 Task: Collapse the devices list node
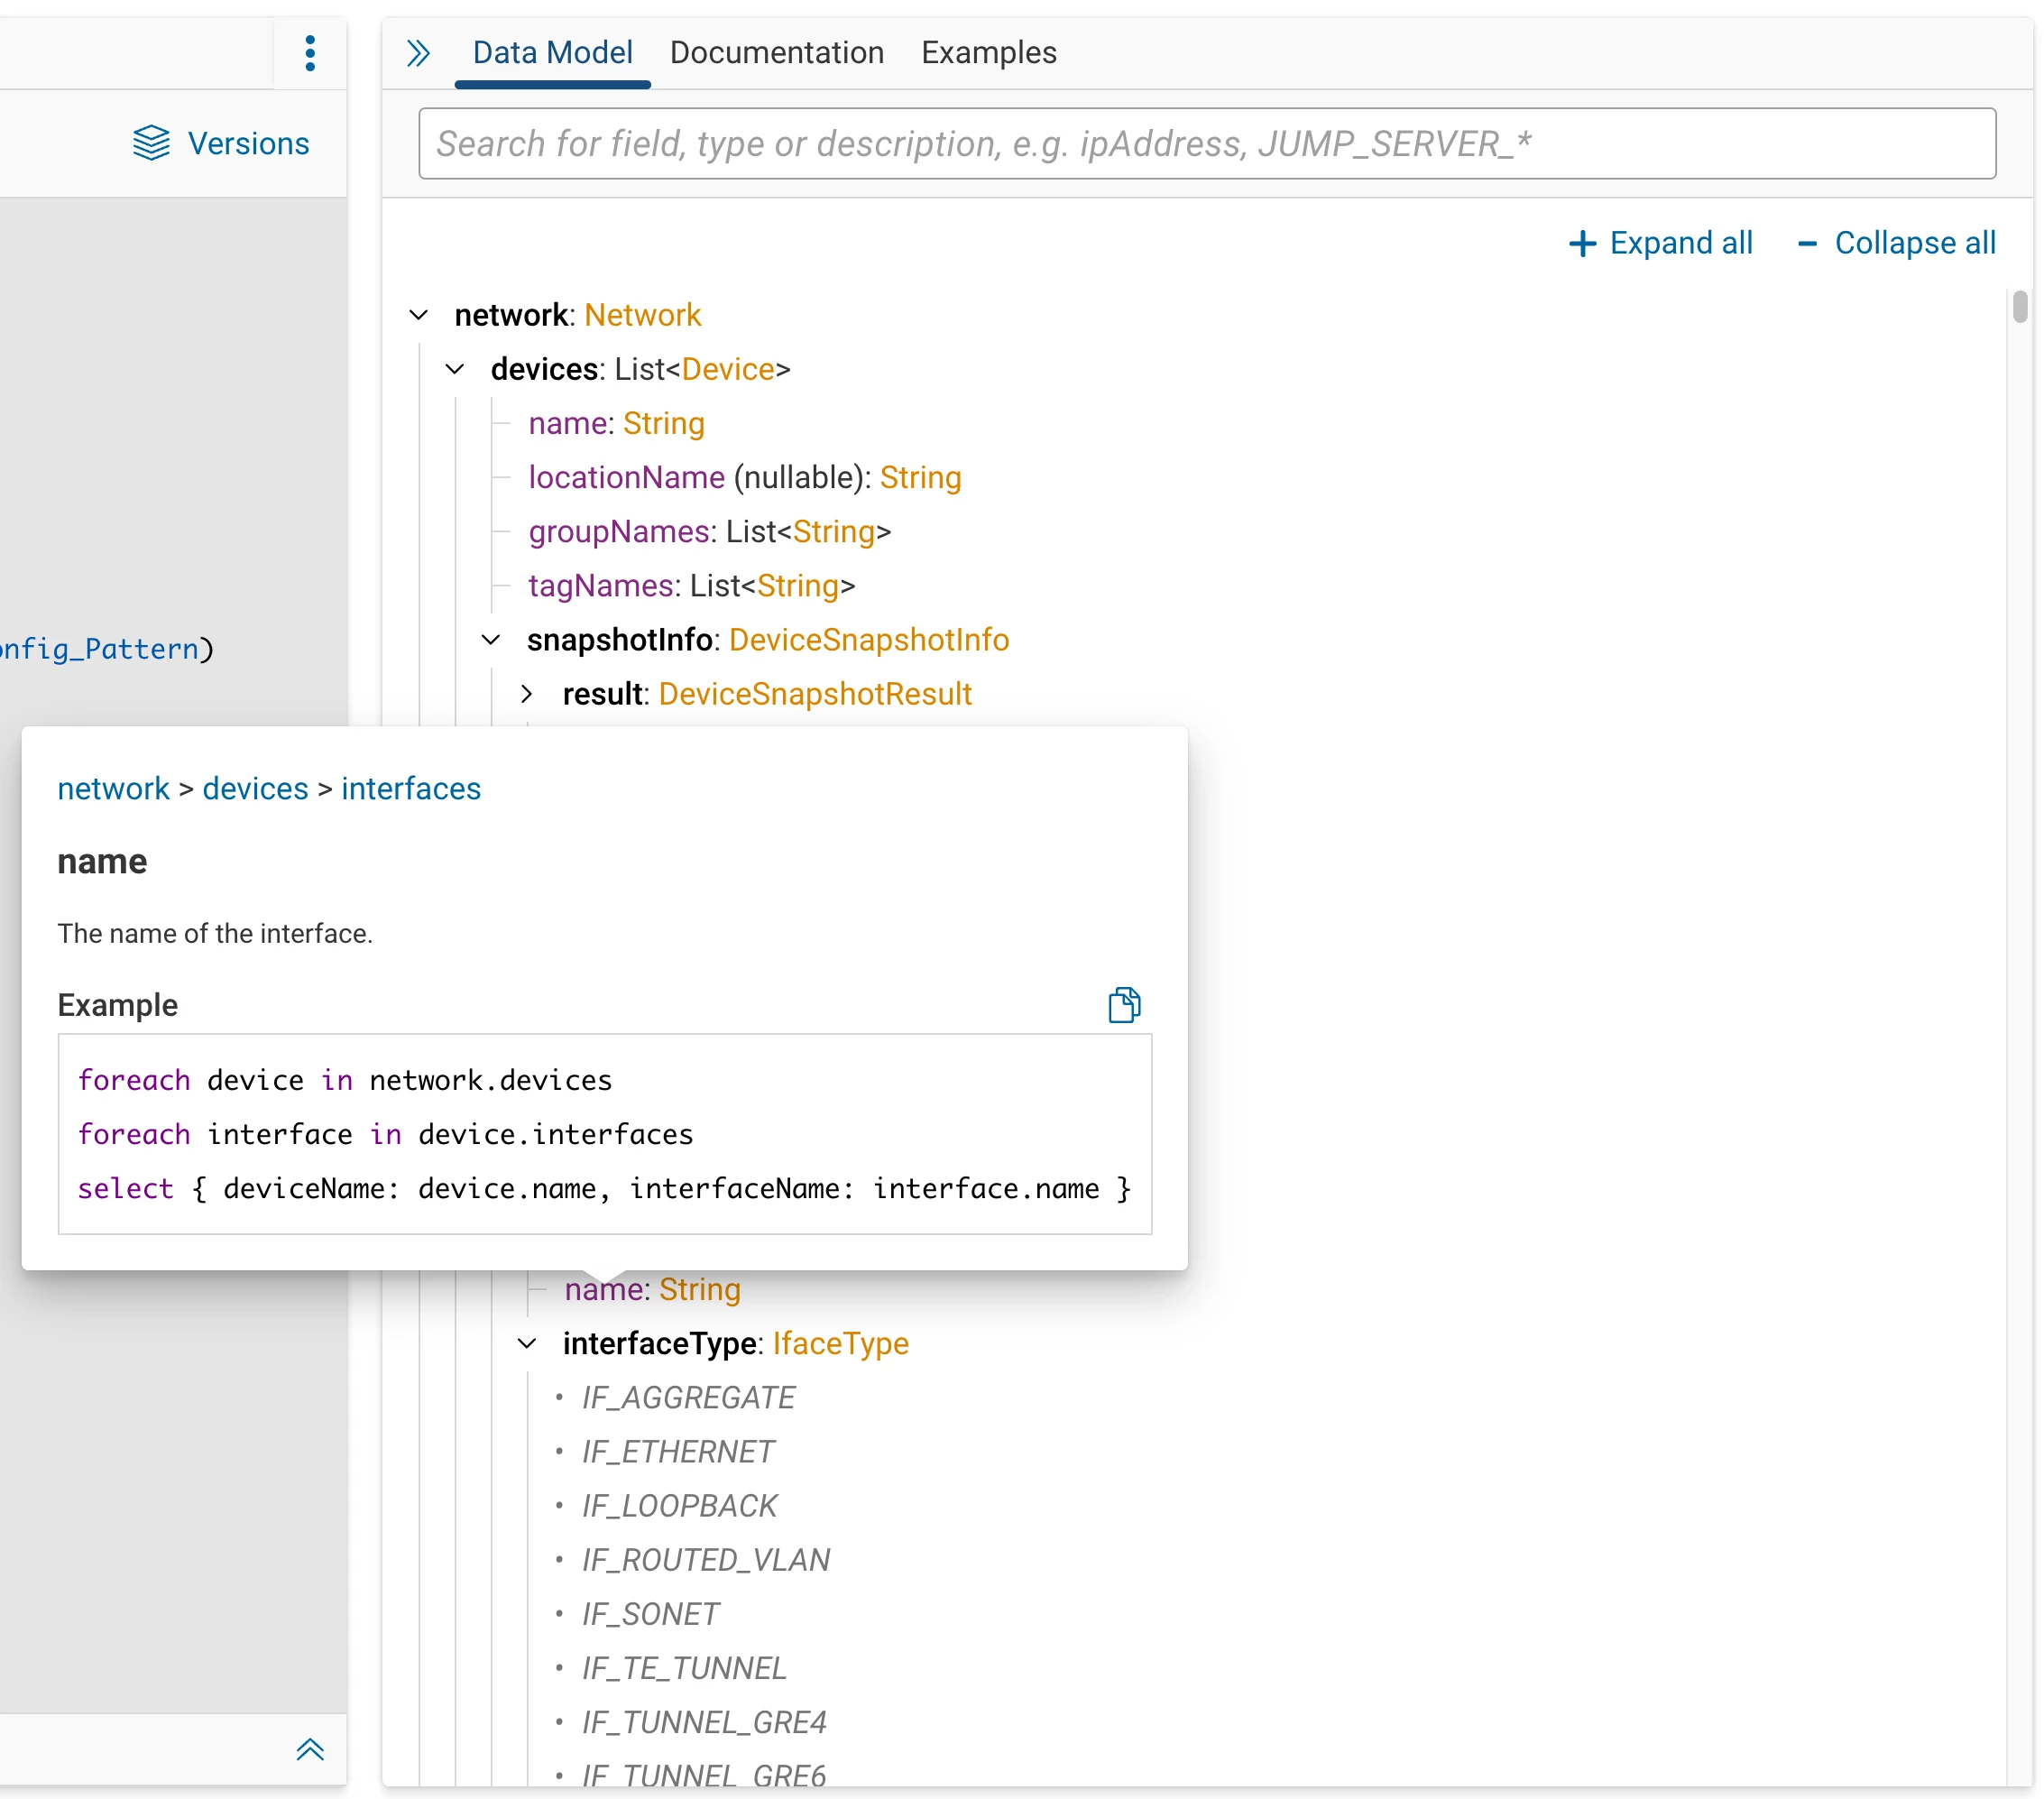coord(455,369)
